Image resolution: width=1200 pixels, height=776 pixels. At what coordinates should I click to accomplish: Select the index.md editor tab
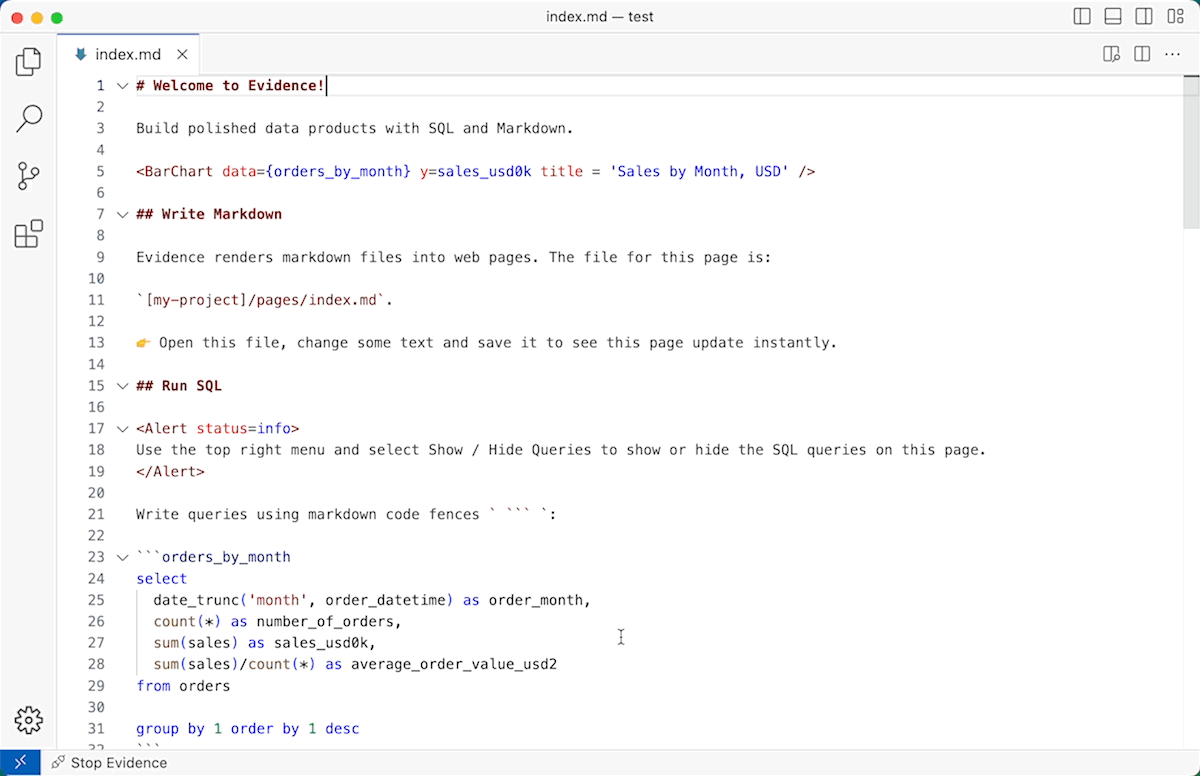tap(127, 54)
